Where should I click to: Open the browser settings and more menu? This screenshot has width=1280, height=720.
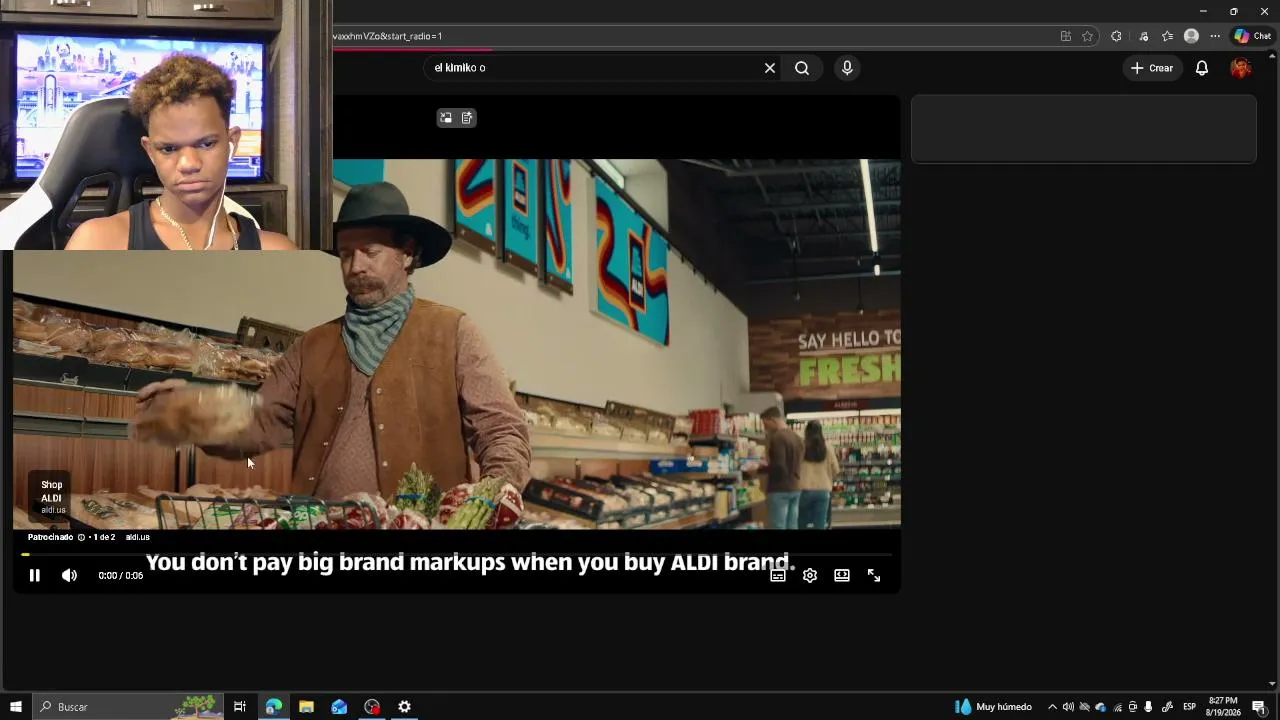[1215, 36]
